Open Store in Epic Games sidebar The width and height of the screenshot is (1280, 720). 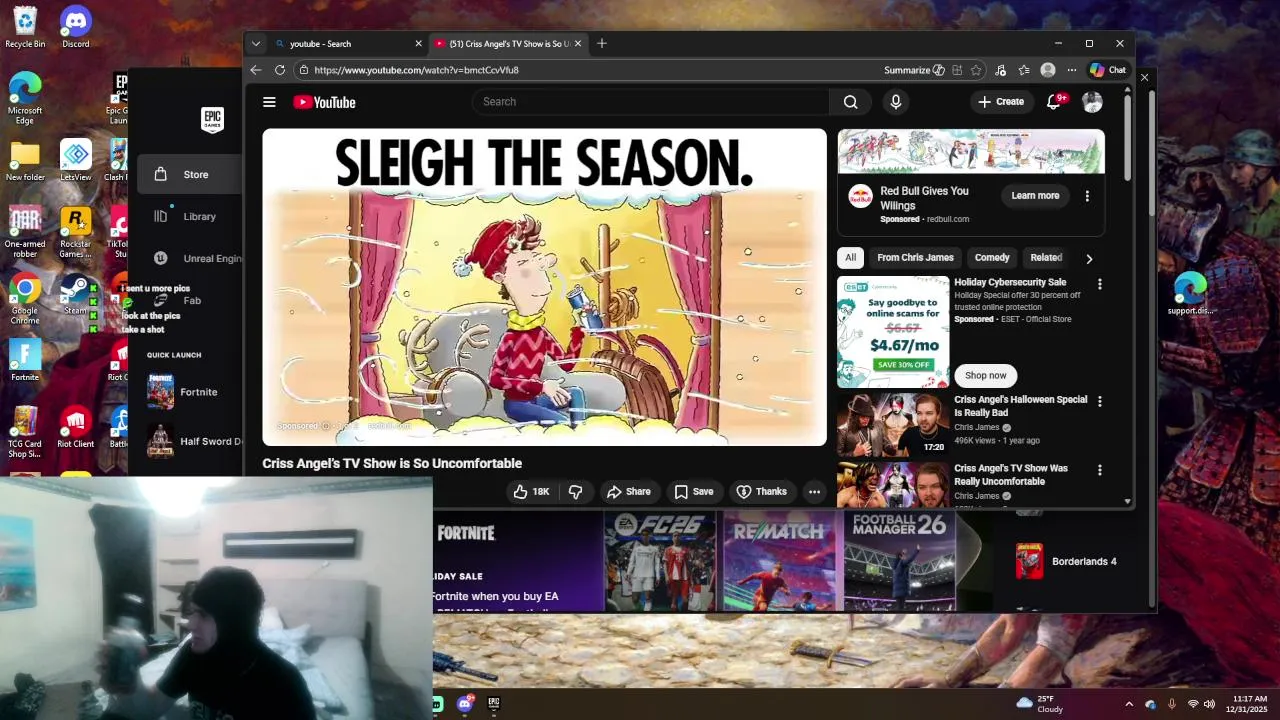[x=190, y=174]
